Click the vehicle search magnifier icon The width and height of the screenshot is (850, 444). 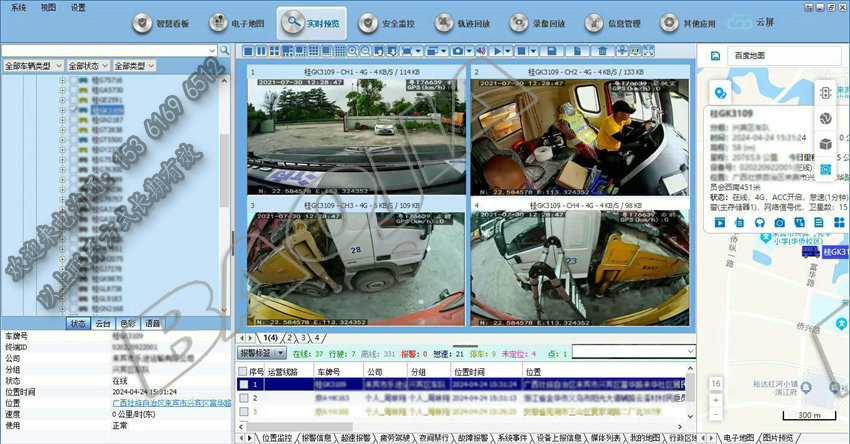click(224, 49)
